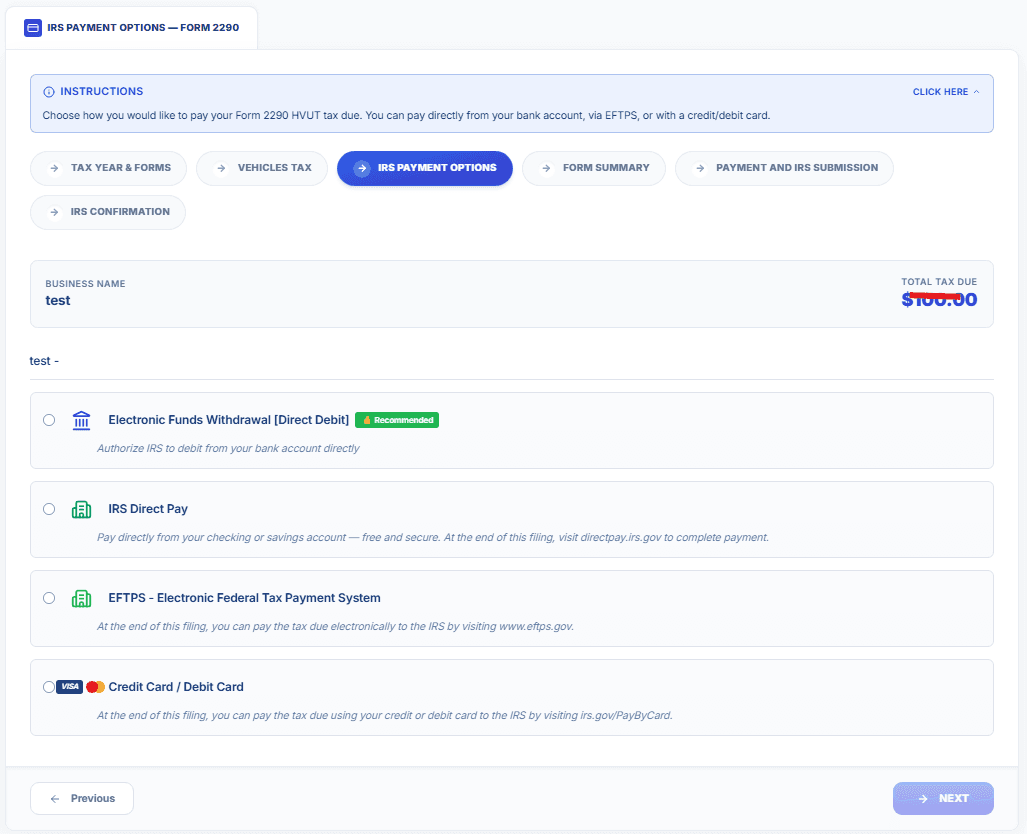Click the Total Tax Due label
The image size is (1027, 834).
coord(939,282)
